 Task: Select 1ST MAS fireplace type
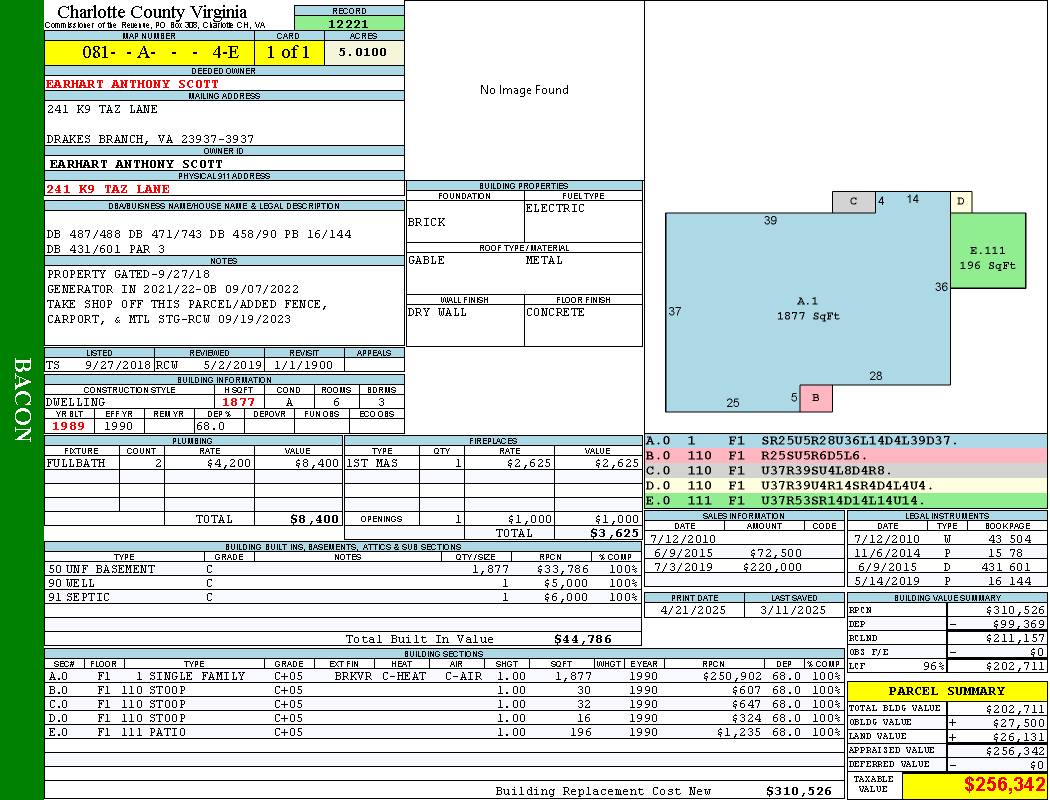(372, 463)
